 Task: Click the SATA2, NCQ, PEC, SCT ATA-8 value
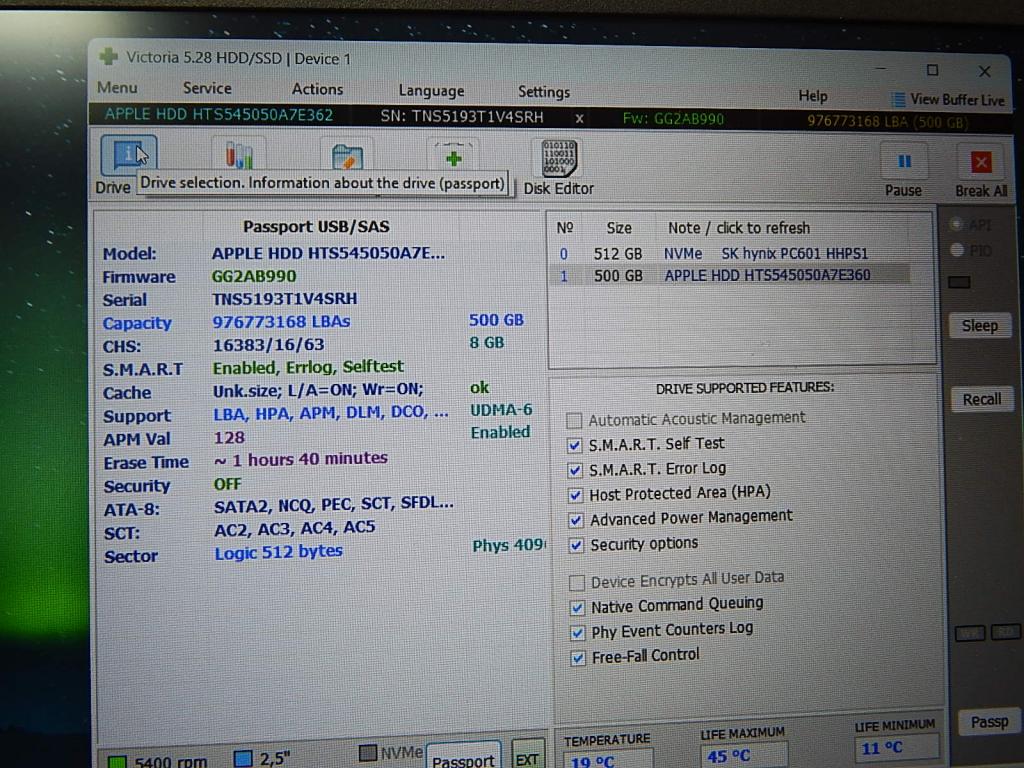(x=334, y=504)
